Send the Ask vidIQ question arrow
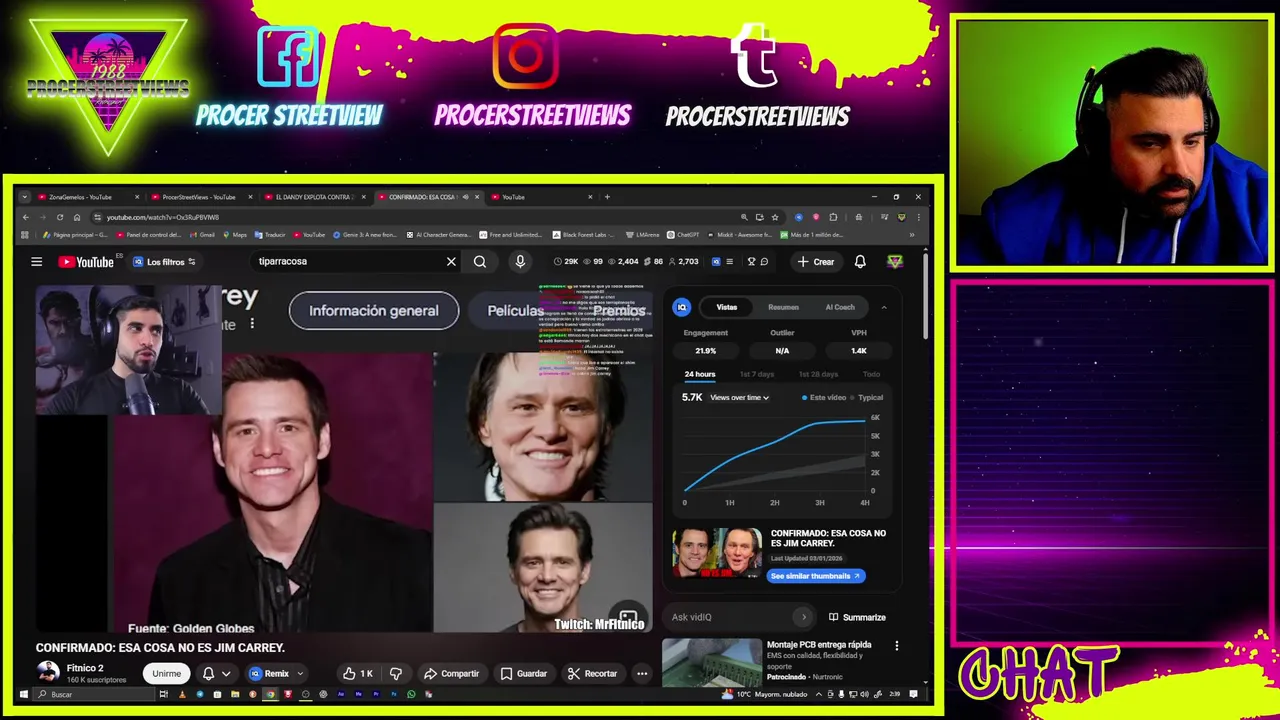 click(803, 617)
